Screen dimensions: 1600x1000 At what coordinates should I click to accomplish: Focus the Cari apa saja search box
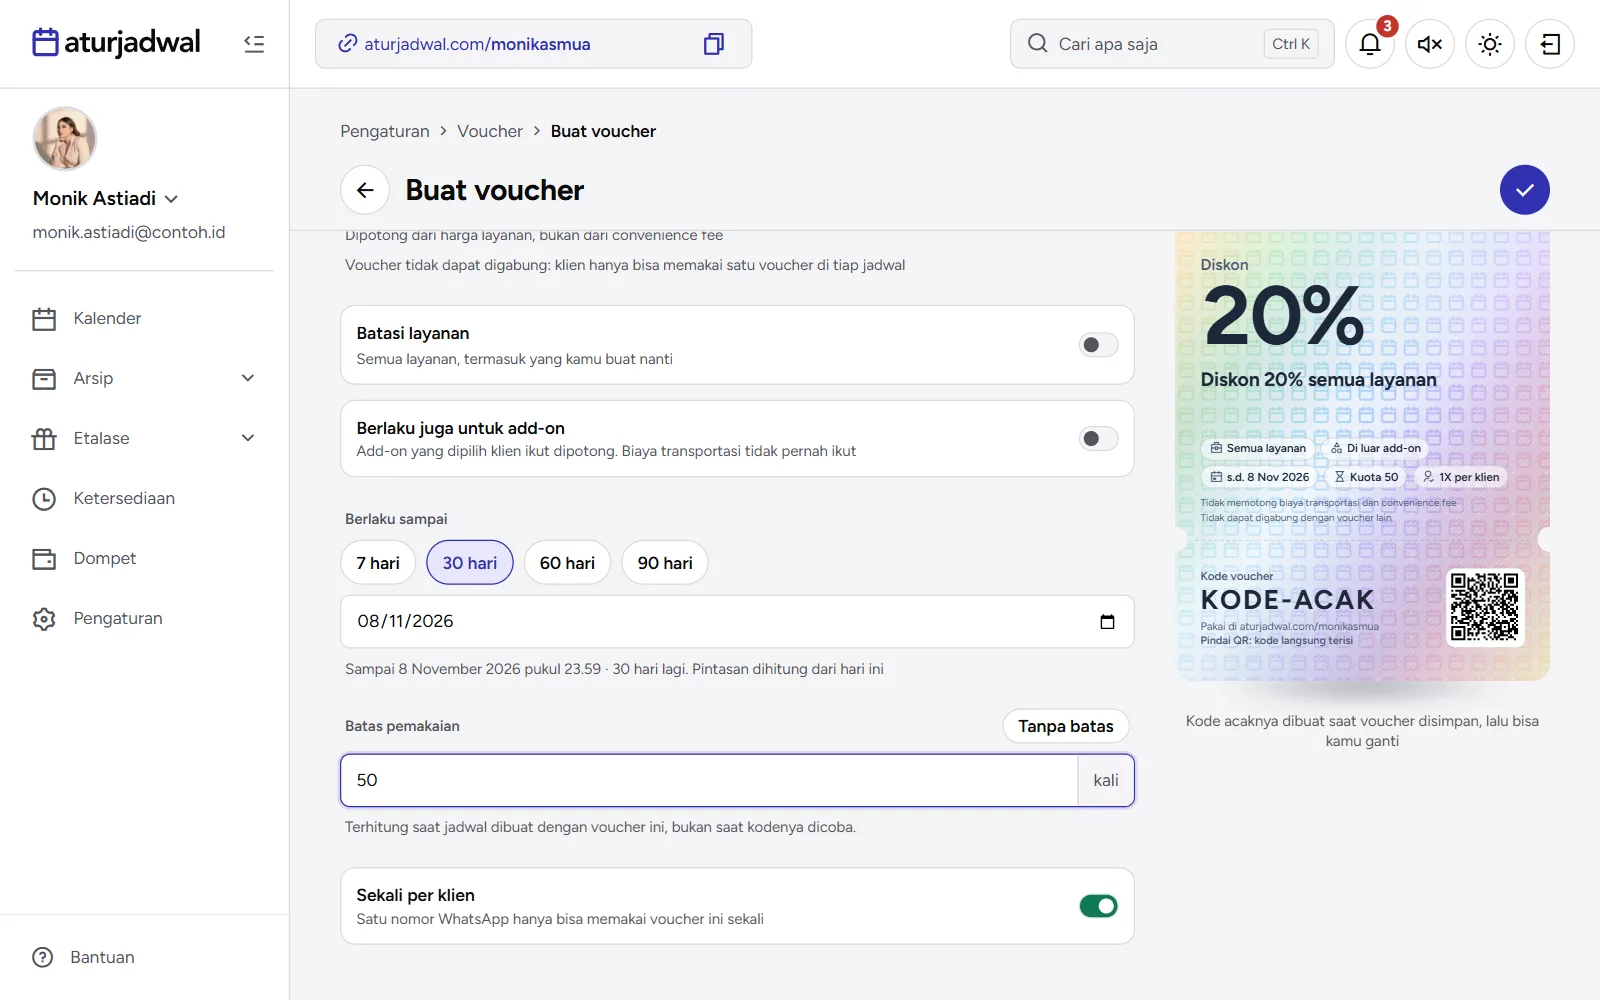[1172, 44]
